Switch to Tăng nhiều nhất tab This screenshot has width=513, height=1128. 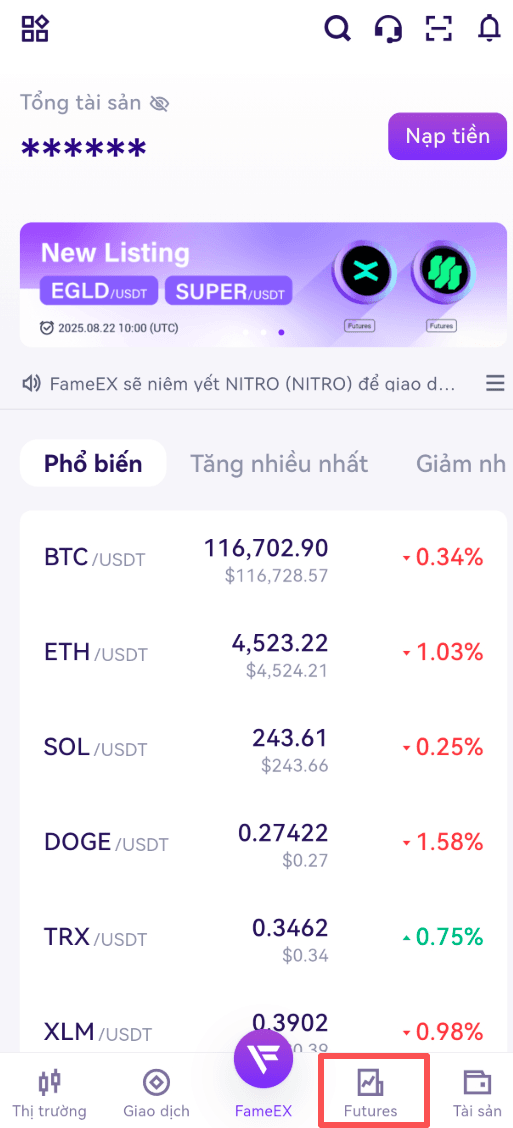point(279,464)
